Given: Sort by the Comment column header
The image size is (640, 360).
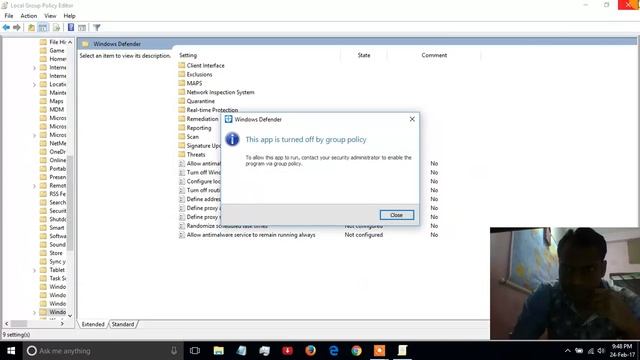Looking at the screenshot, I should click(434, 55).
